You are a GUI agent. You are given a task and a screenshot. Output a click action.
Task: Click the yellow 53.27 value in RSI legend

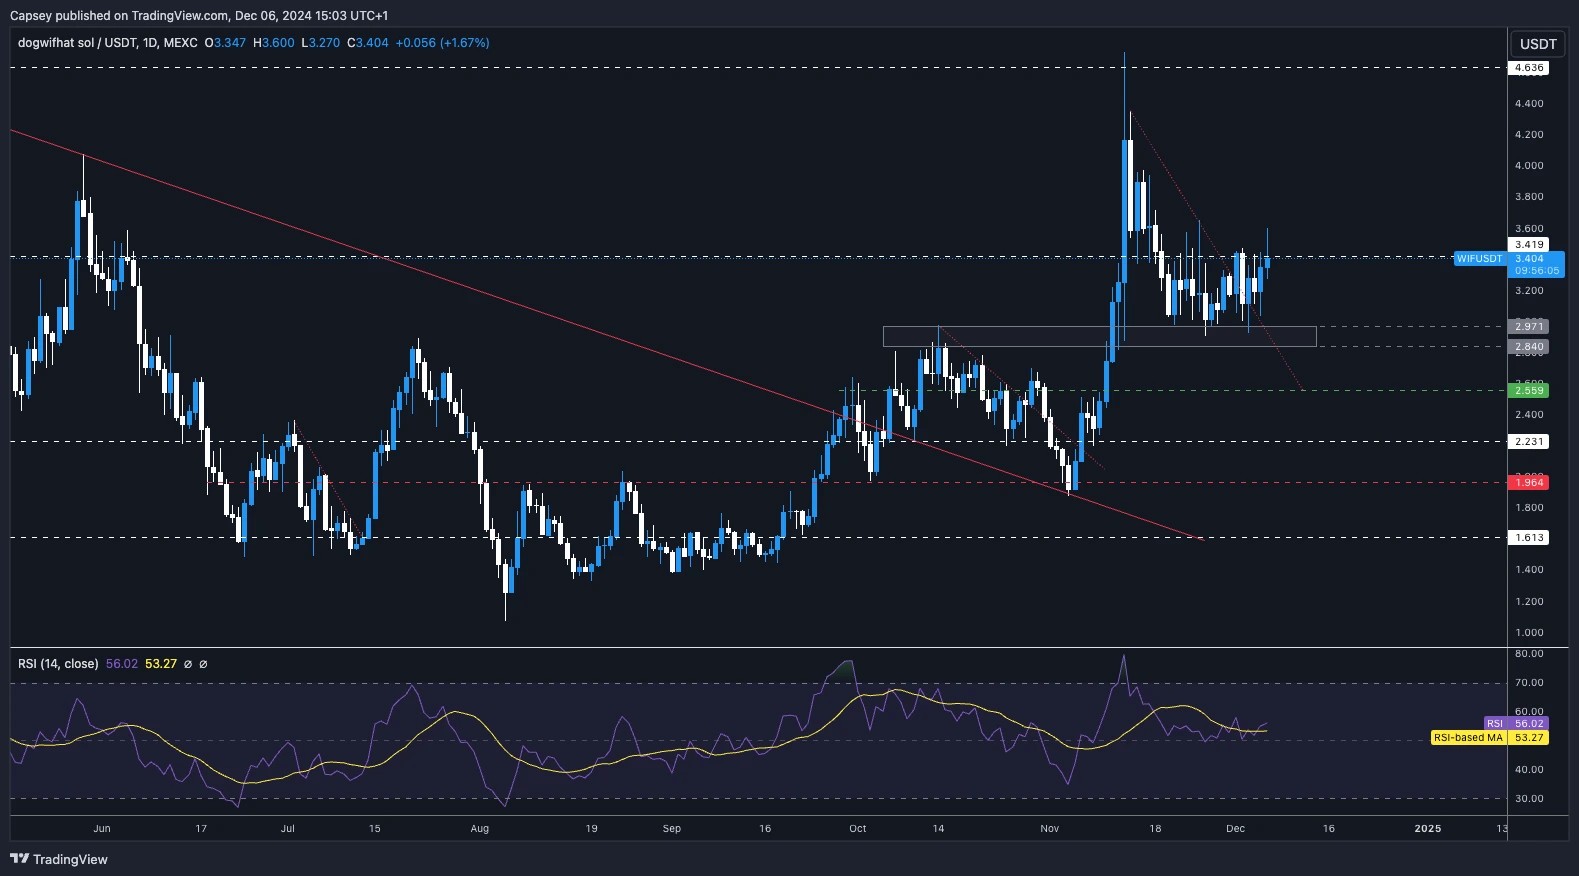pos(161,663)
